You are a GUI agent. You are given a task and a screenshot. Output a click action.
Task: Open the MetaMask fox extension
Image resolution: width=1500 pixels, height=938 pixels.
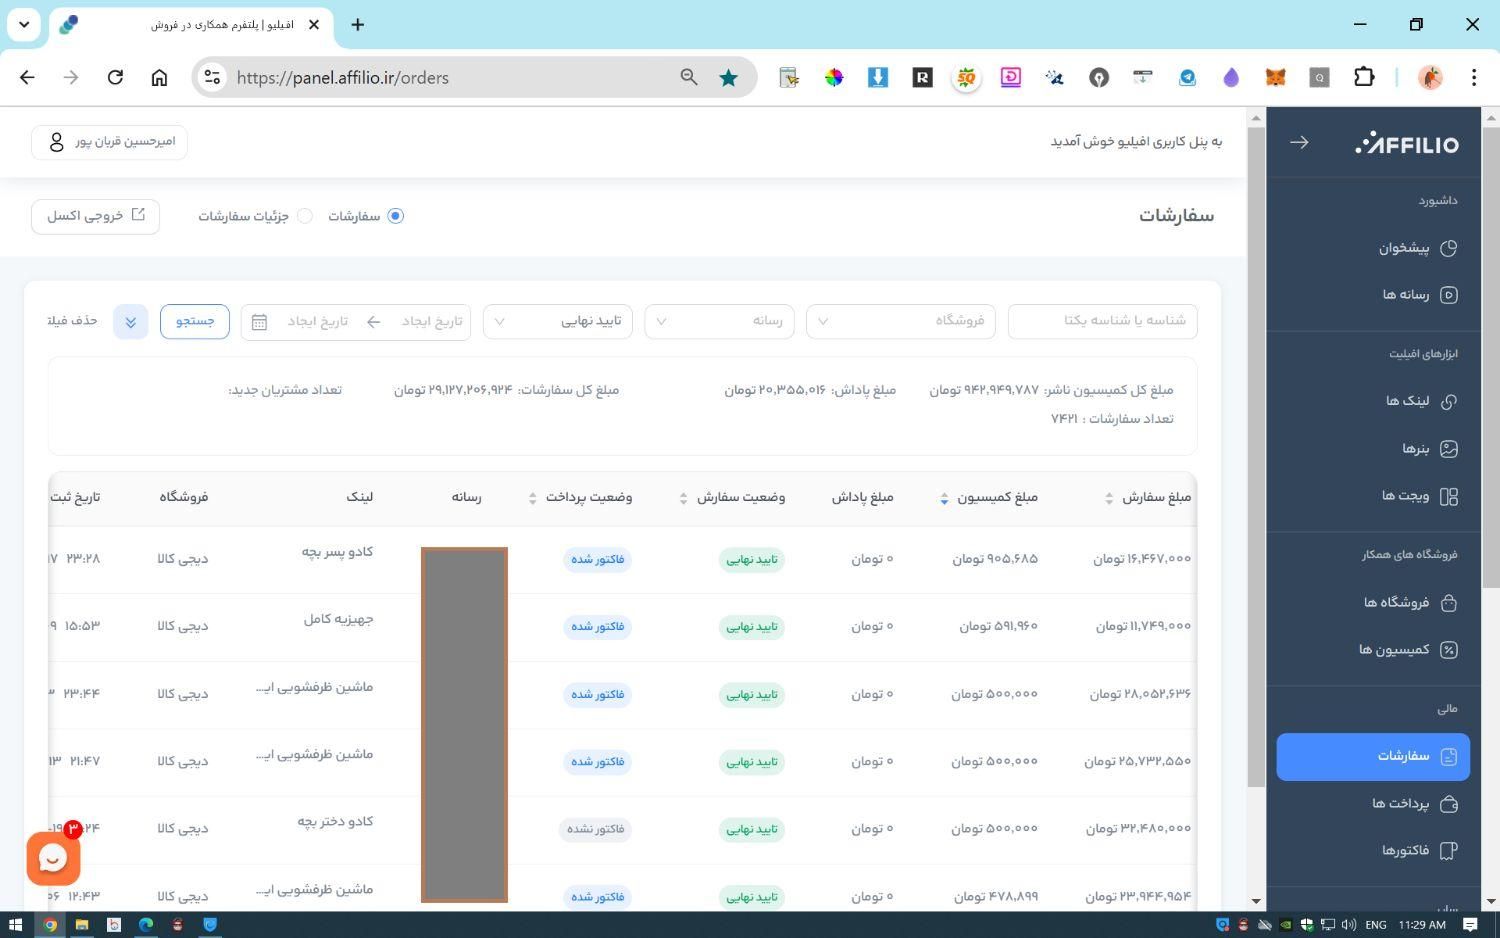click(1275, 77)
